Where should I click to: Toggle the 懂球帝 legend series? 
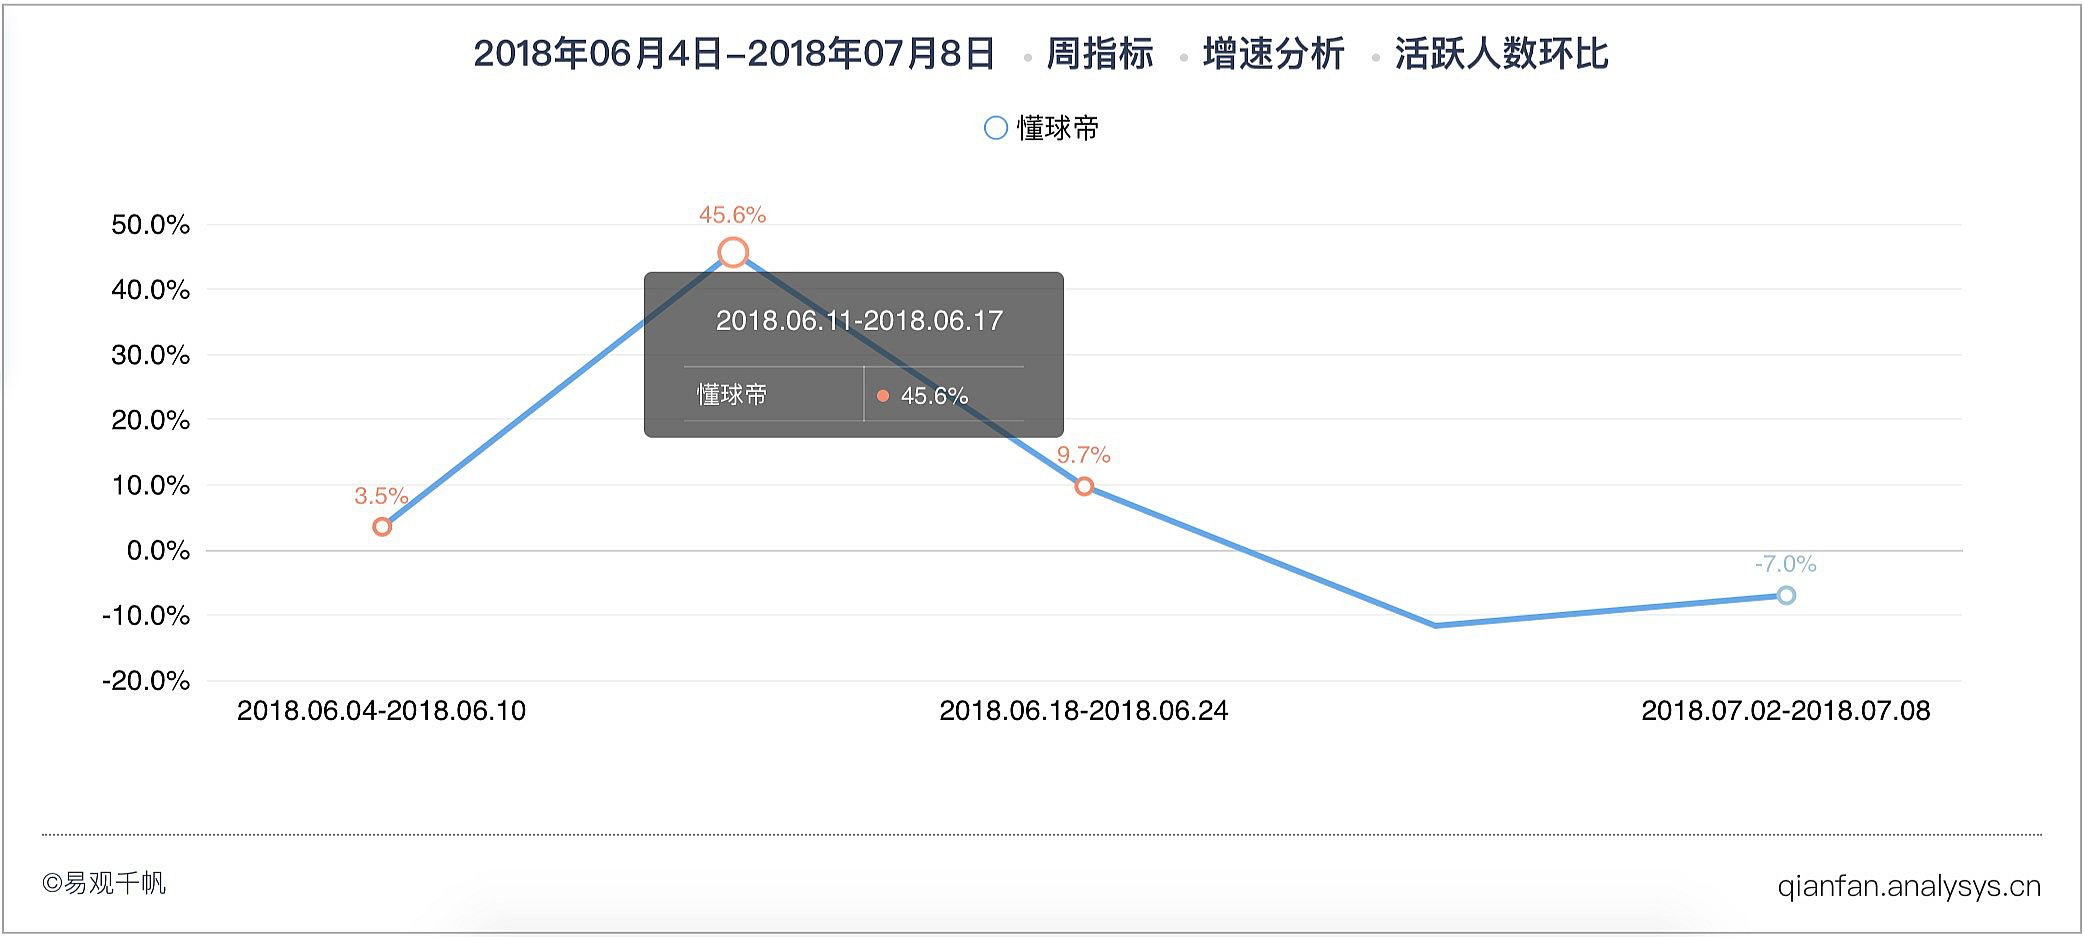tap(1042, 128)
